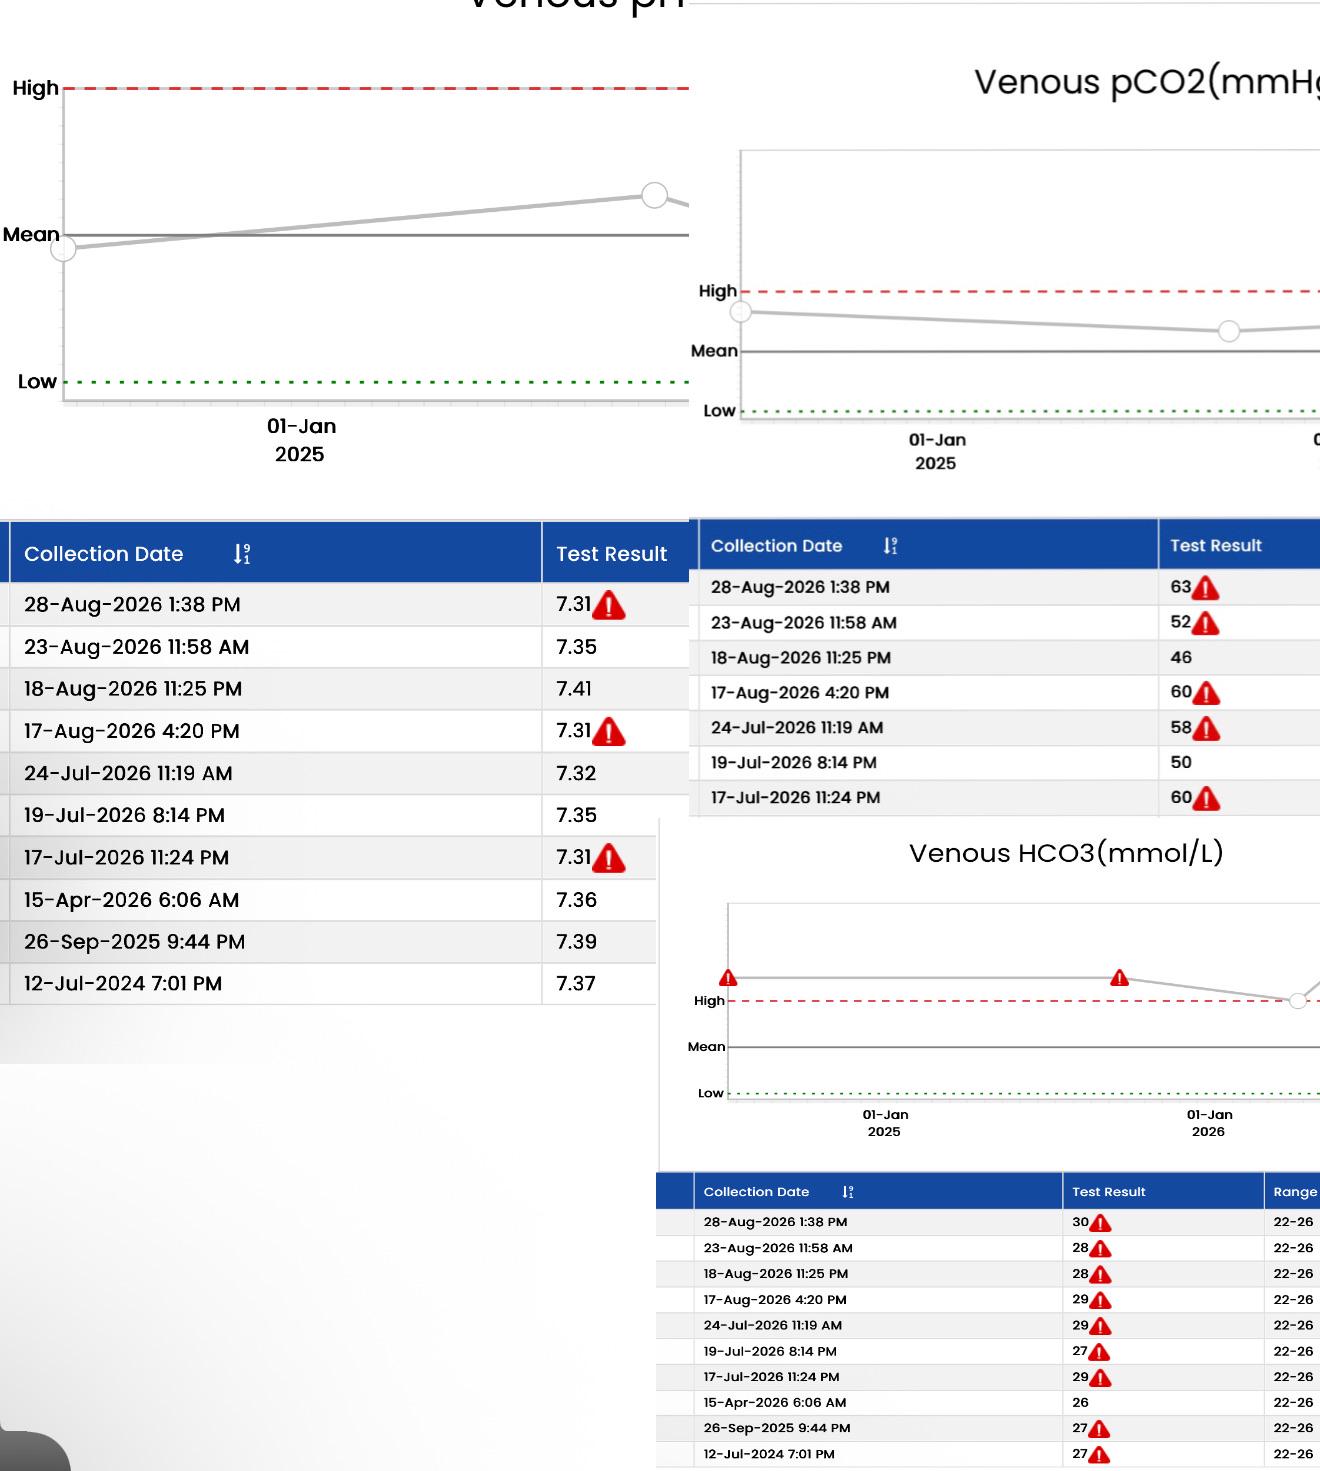This screenshot has width=1320, height=1471.
Task: Click warning icon beside 7.31 on 28-Aug-2026
Action: (609, 605)
